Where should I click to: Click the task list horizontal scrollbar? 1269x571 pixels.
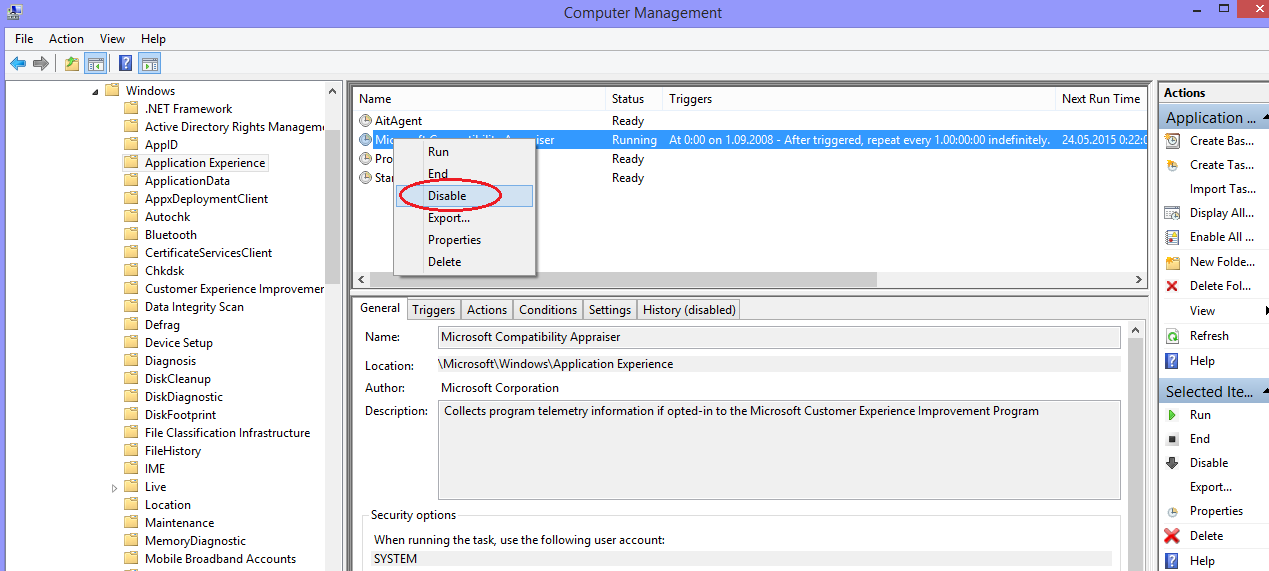pyautogui.click(x=622, y=280)
